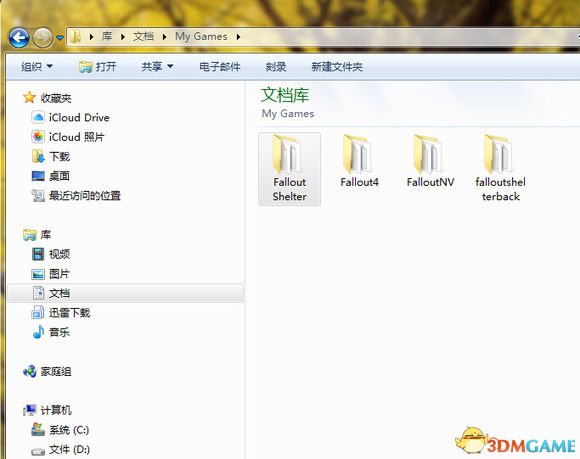The height and width of the screenshot is (459, 580).
Task: Select 库 in the address breadcrumb
Action: click(x=107, y=36)
